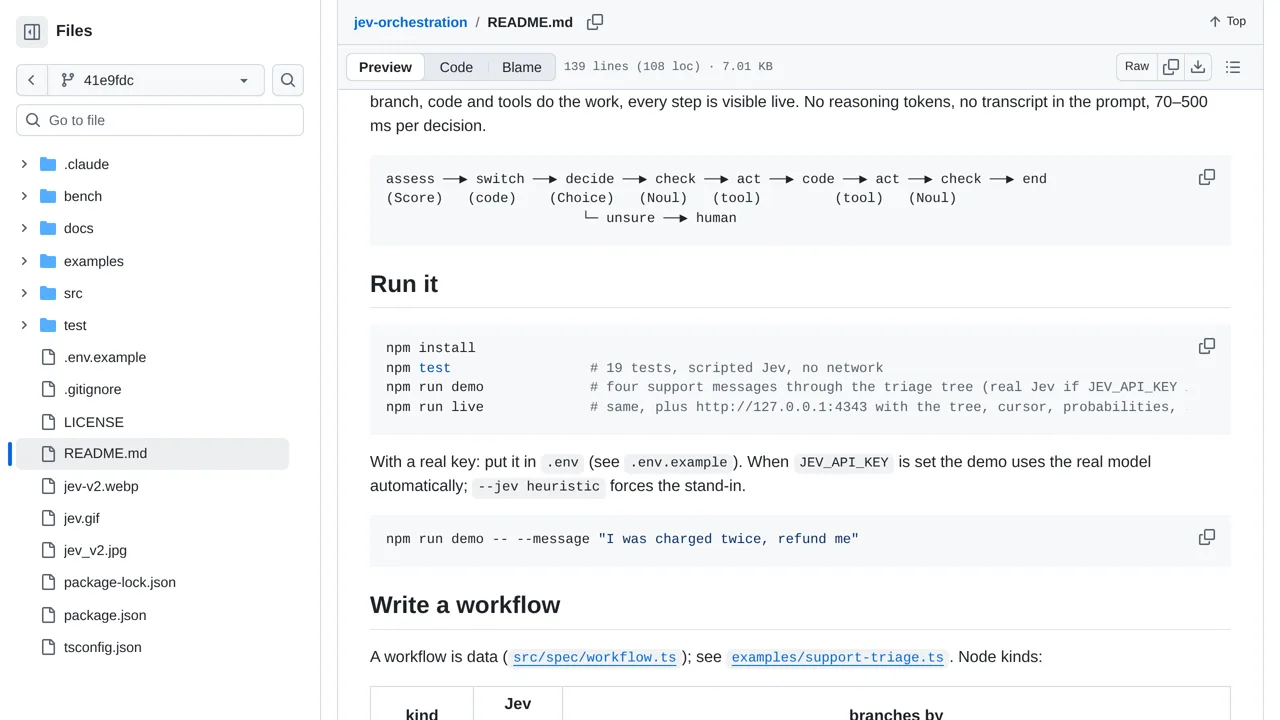Open the document outline icon
1280x720 pixels.
click(x=1233, y=67)
